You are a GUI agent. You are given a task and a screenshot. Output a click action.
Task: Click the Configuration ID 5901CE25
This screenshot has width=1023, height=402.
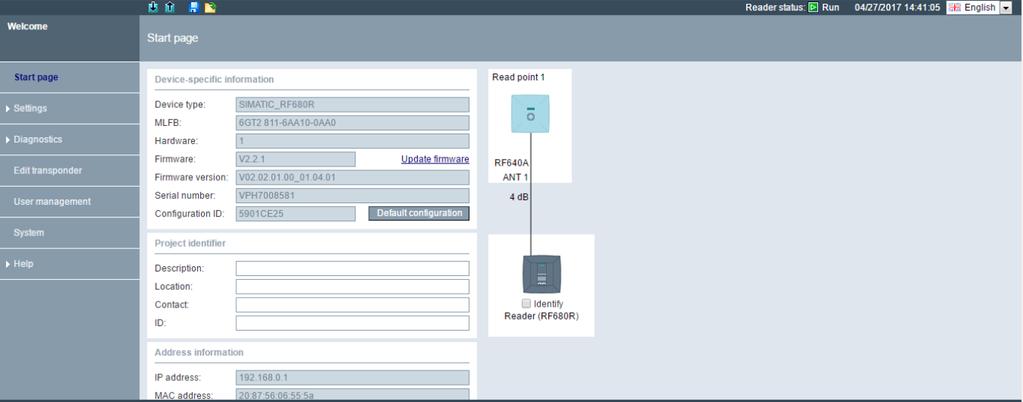click(x=296, y=214)
